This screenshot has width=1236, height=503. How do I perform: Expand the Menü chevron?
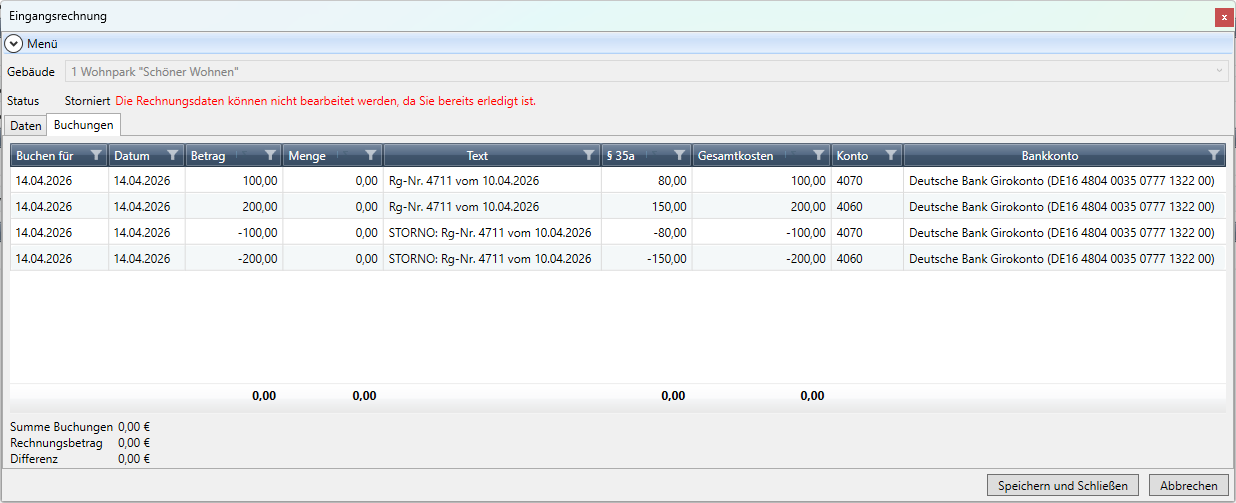point(14,44)
